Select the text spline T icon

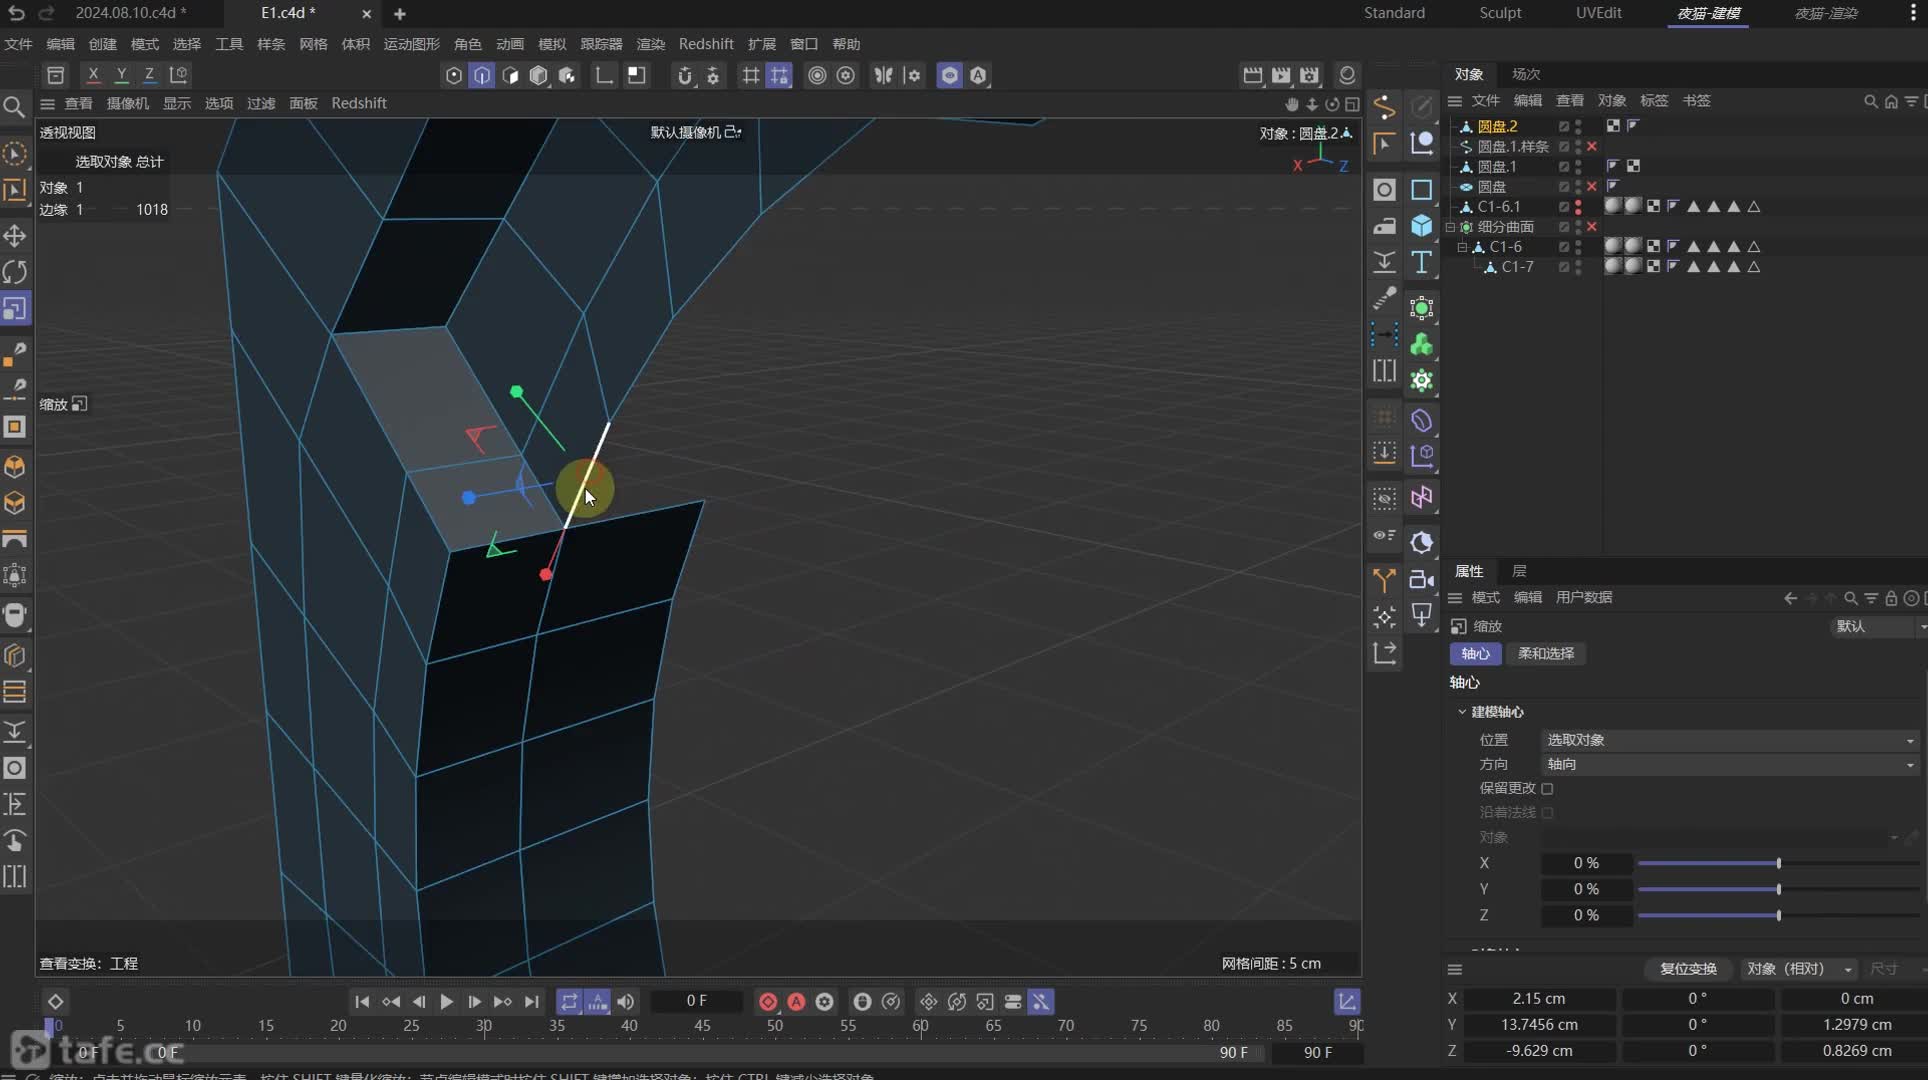tap(1421, 262)
